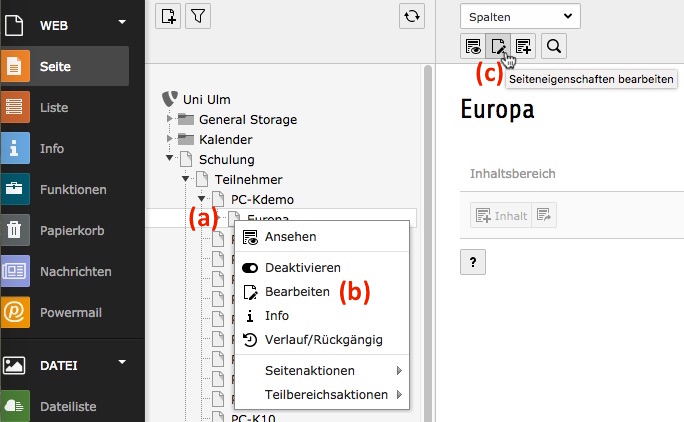Screen dimensions: 684x422
Task: Open the Spalten view dropdown
Action: [520, 17]
